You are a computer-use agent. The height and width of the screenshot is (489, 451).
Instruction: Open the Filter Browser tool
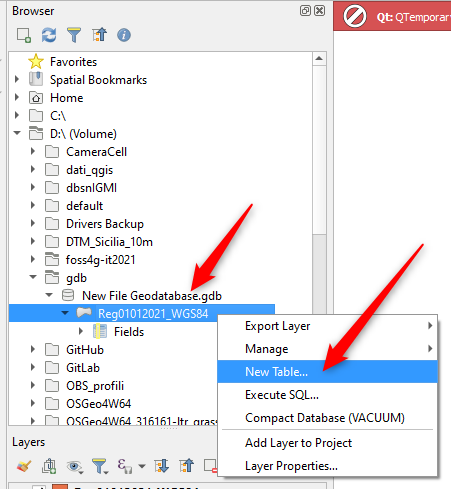click(x=74, y=35)
